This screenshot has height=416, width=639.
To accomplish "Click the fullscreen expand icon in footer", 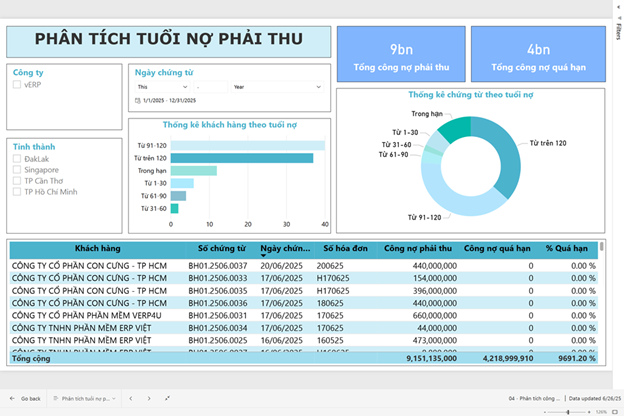I will [x=167, y=398].
